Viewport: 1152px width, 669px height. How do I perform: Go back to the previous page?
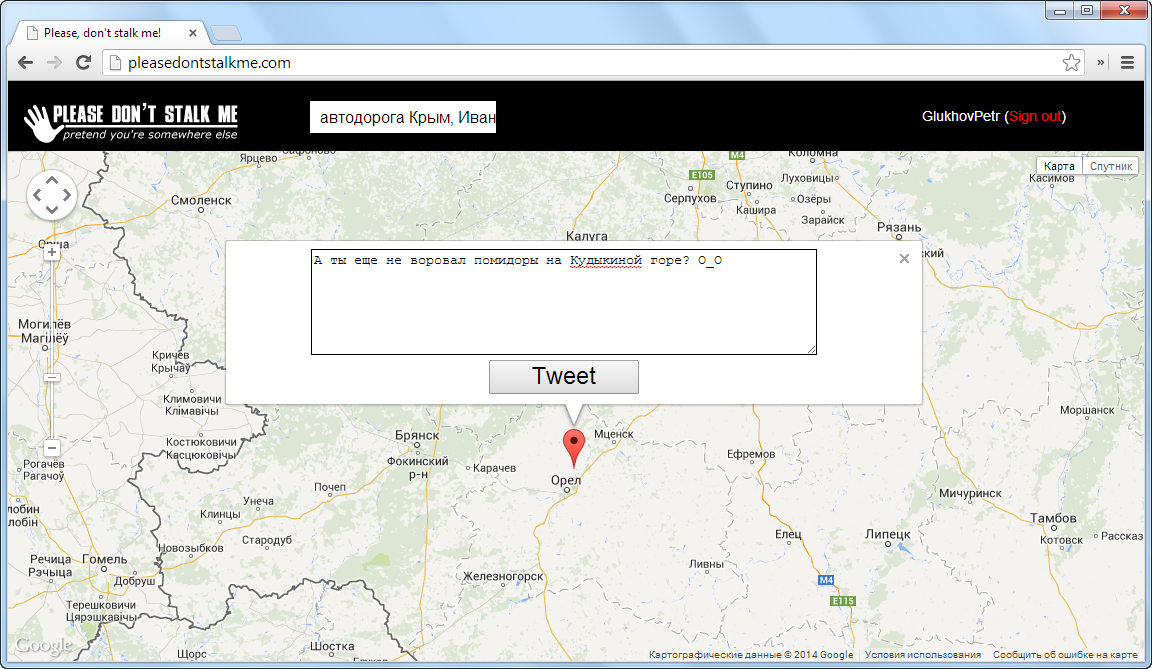click(26, 63)
